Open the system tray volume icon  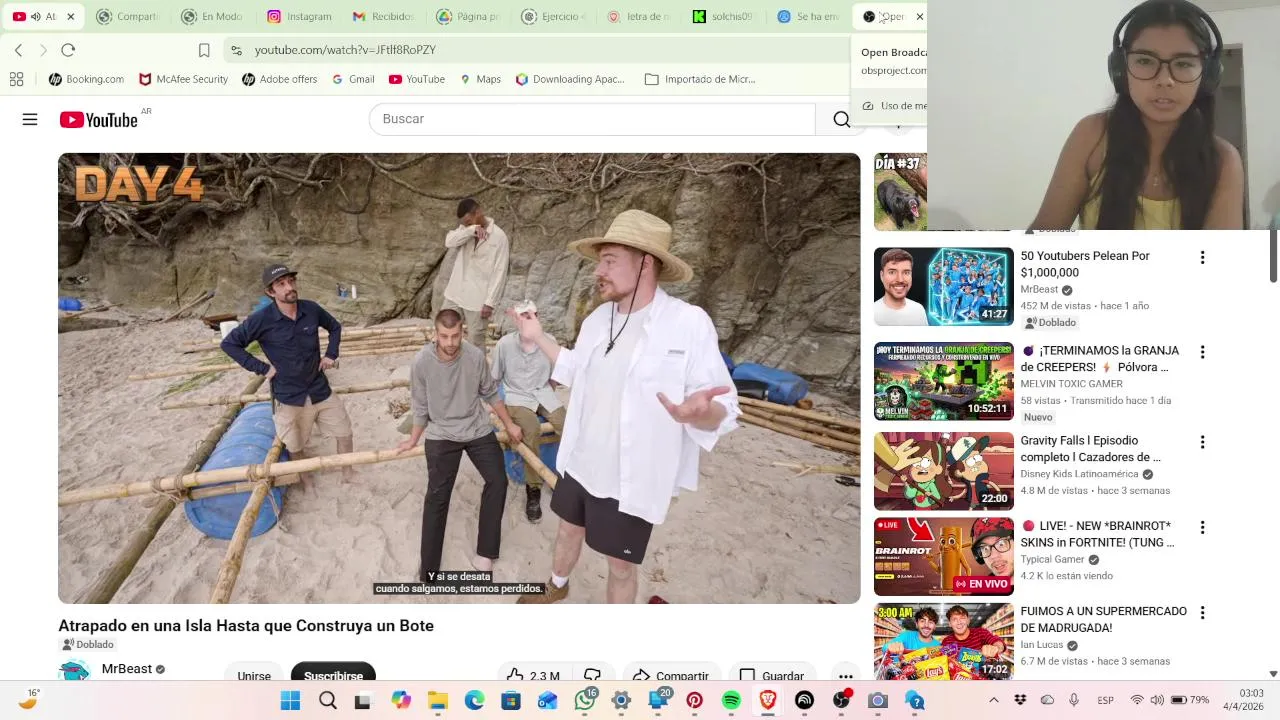coord(1157,700)
